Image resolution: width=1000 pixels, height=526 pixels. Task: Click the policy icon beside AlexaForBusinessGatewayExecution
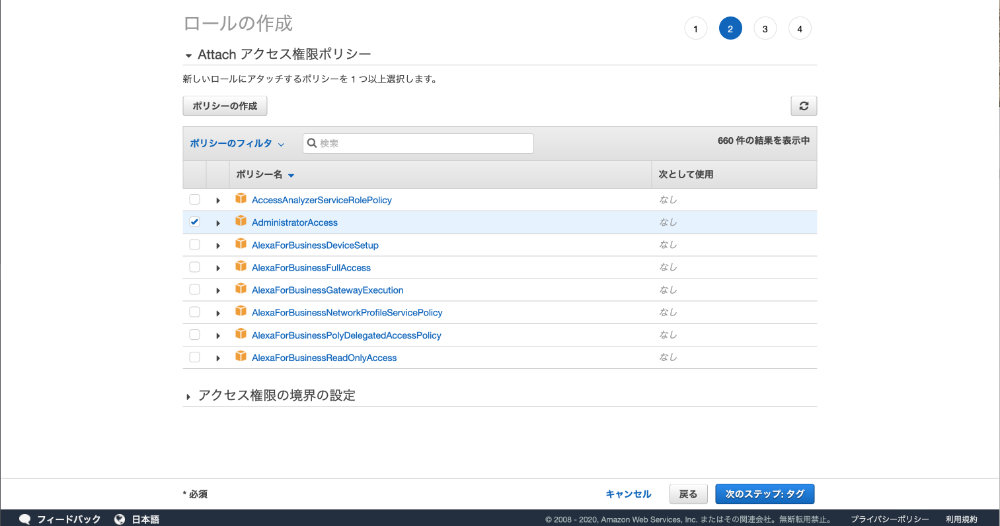[240, 289]
